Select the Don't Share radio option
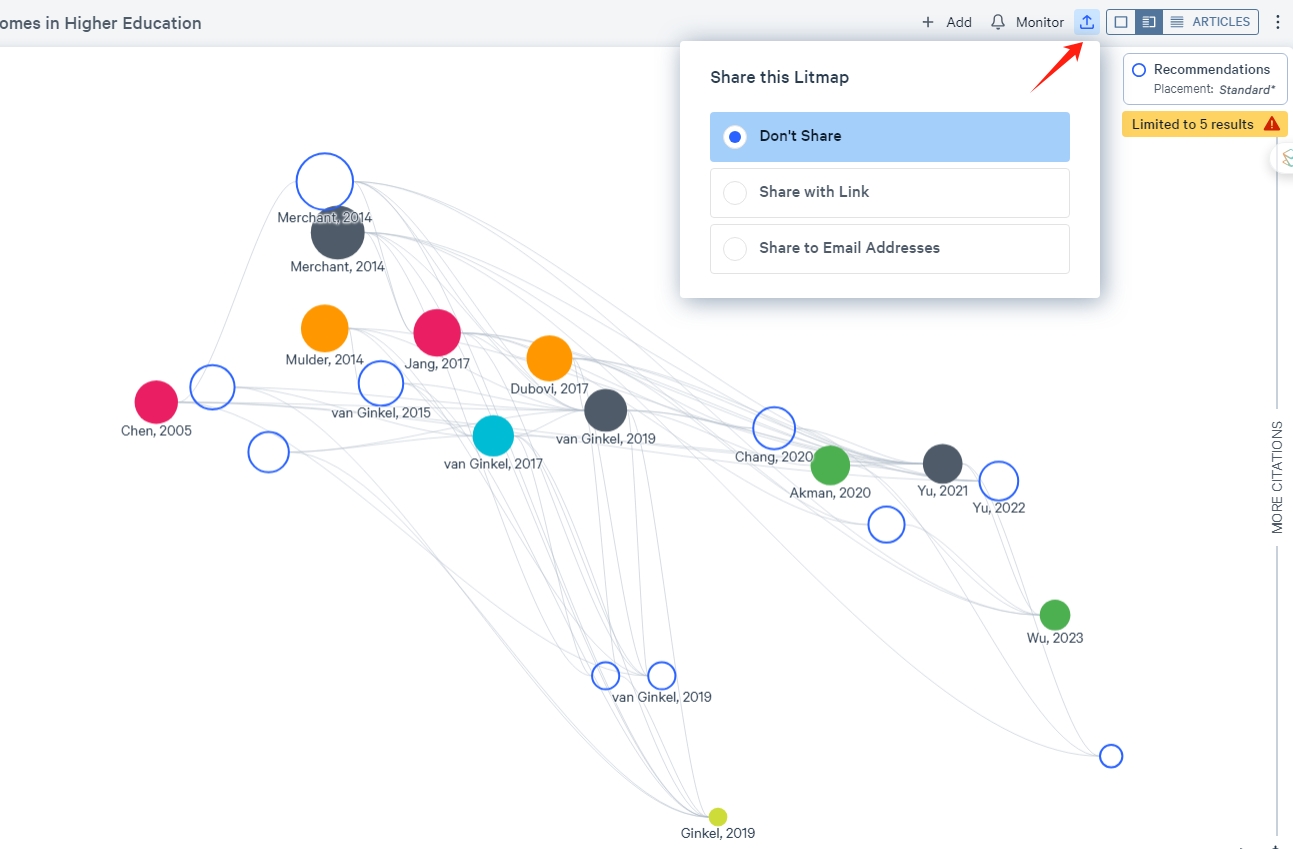Screen dimensions: 1293x849 pos(735,137)
